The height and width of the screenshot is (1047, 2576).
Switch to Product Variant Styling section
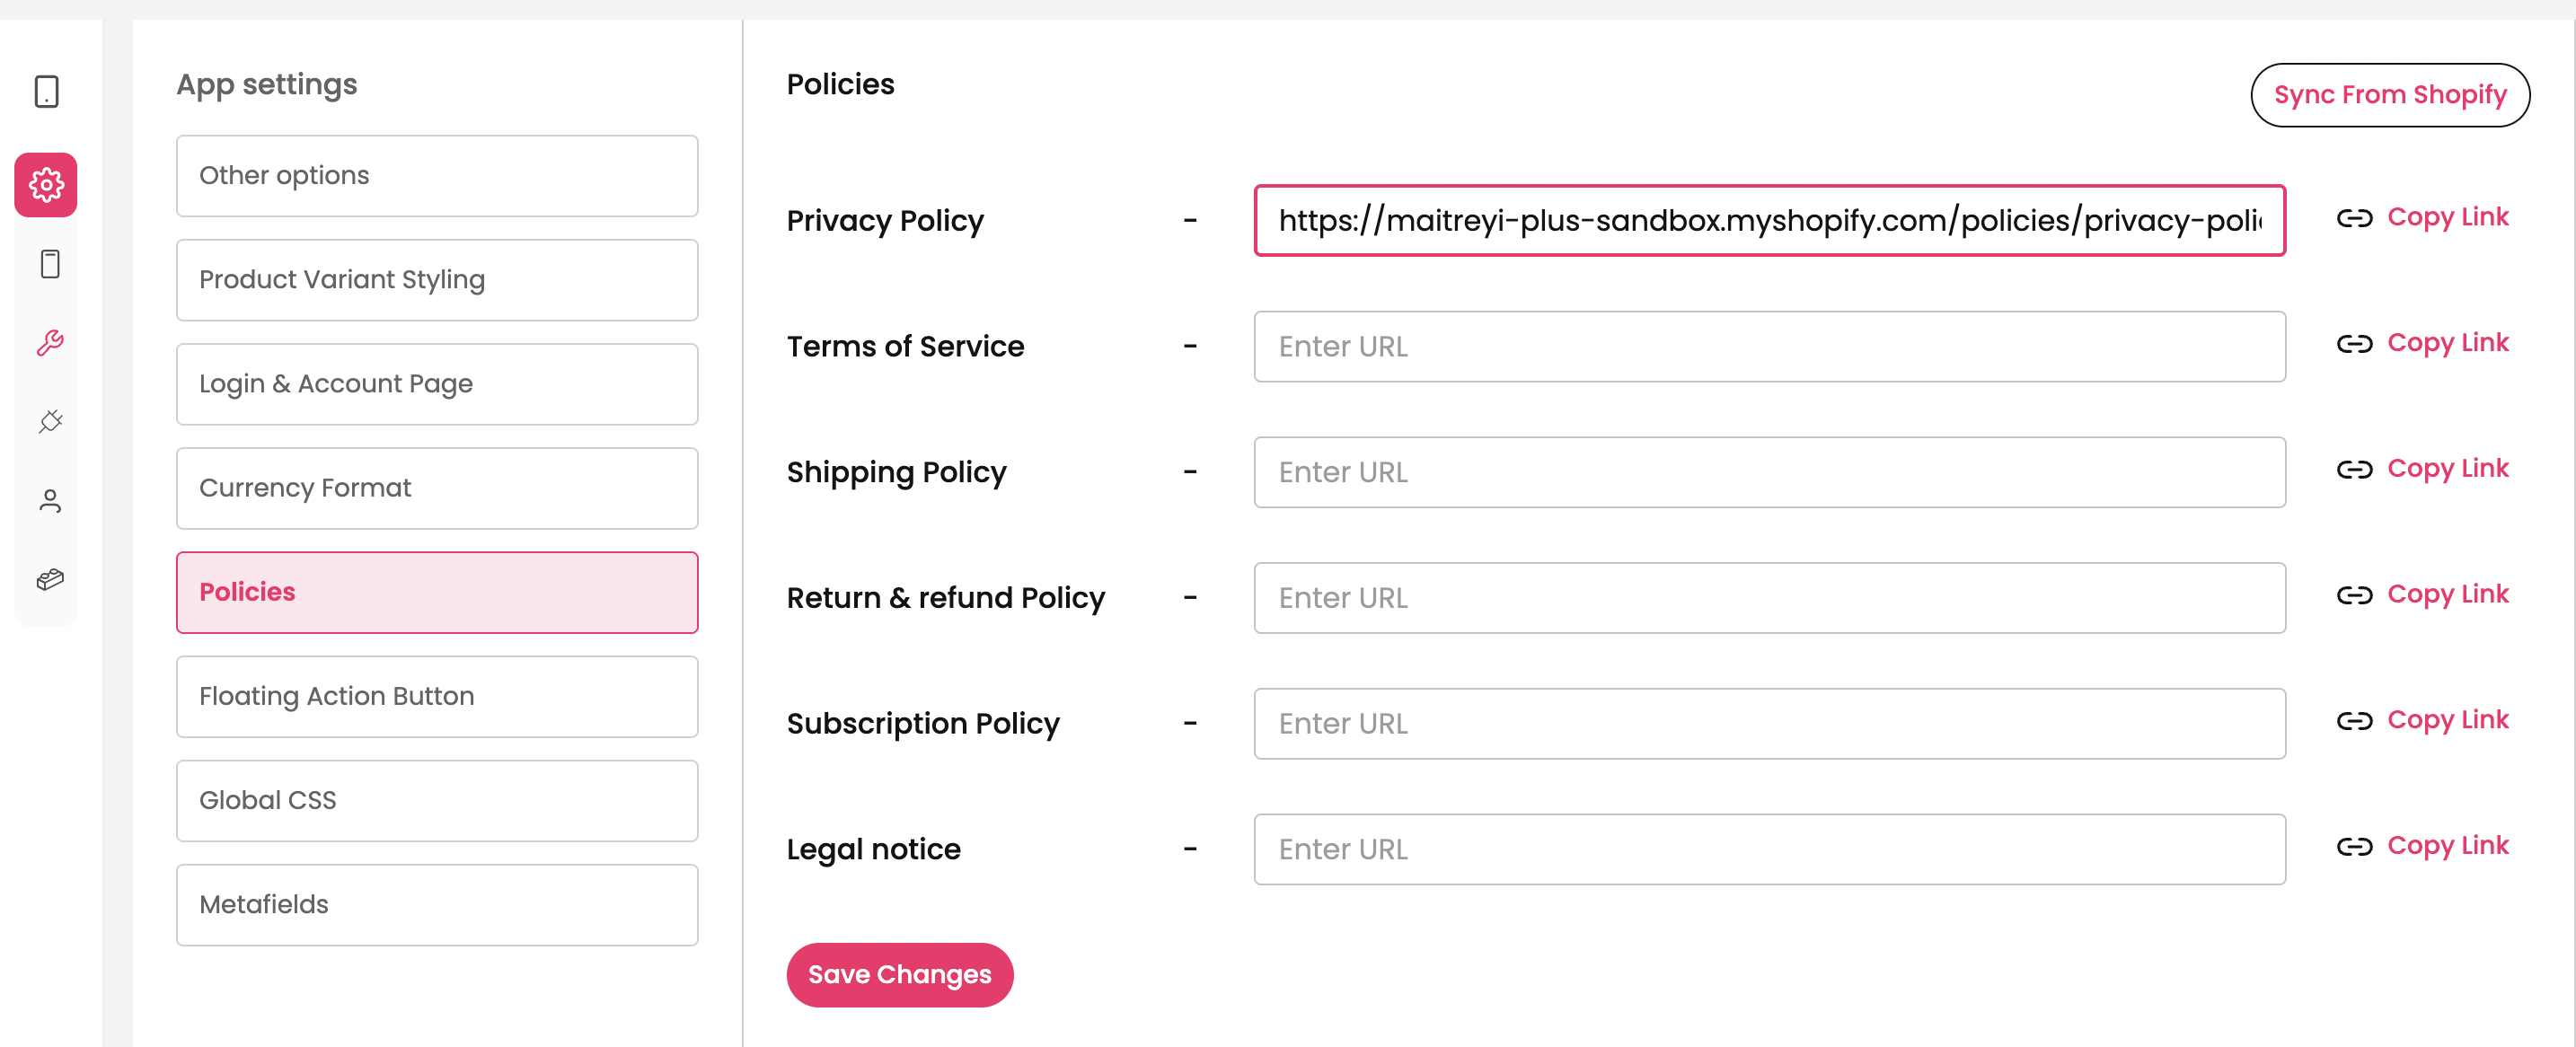coord(437,280)
